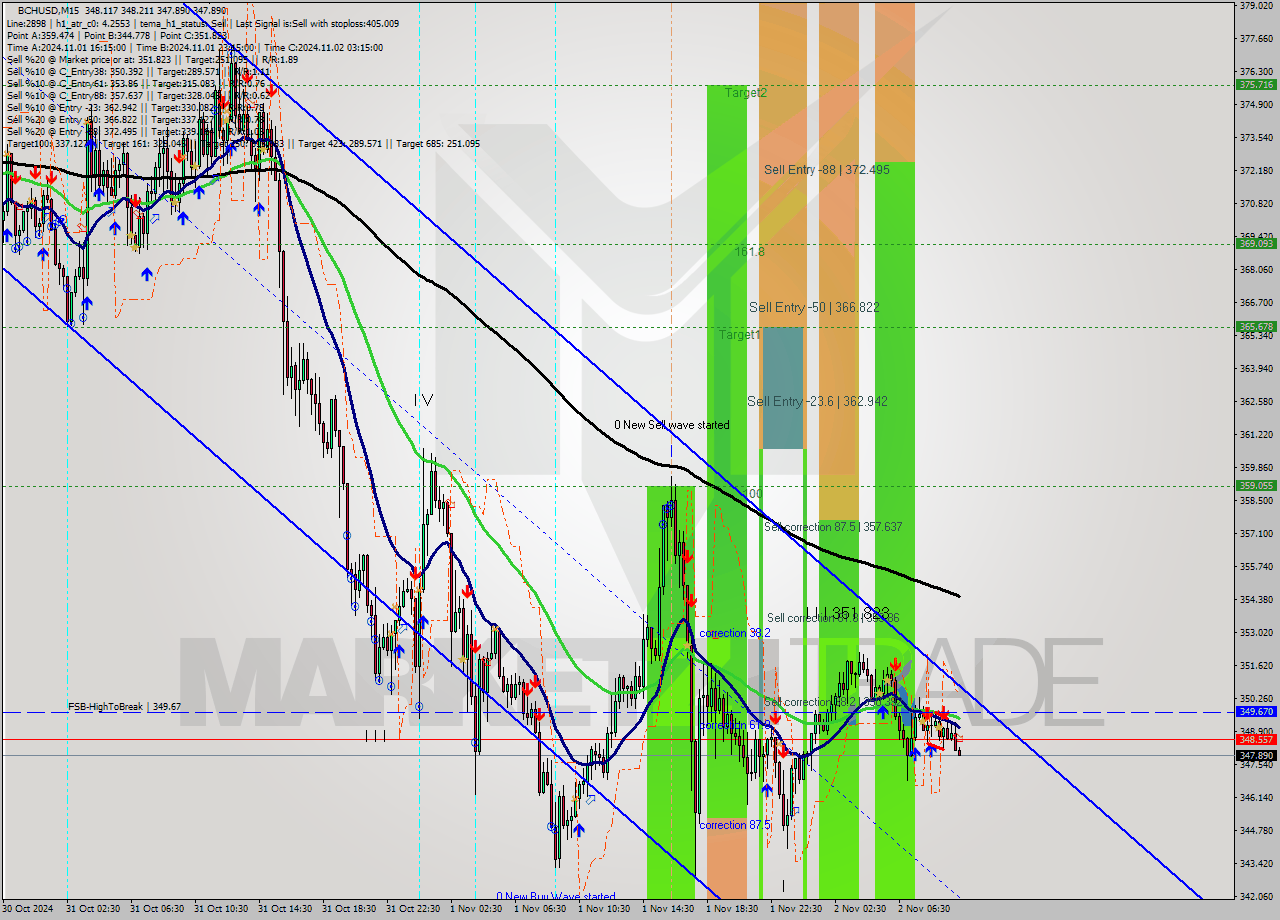
Task: Click the '1 Nov 02:30' time label
Action: 476,909
